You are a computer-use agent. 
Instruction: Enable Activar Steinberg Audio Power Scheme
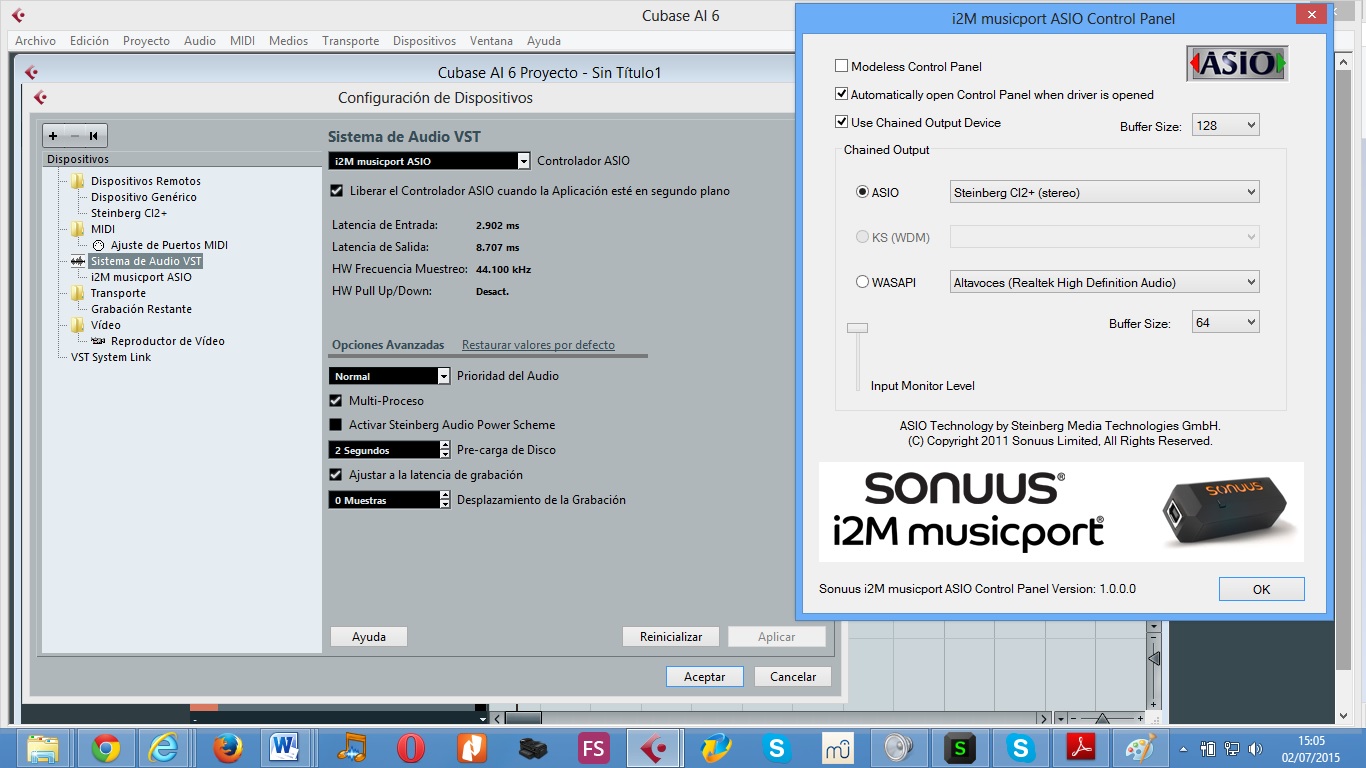[336, 425]
